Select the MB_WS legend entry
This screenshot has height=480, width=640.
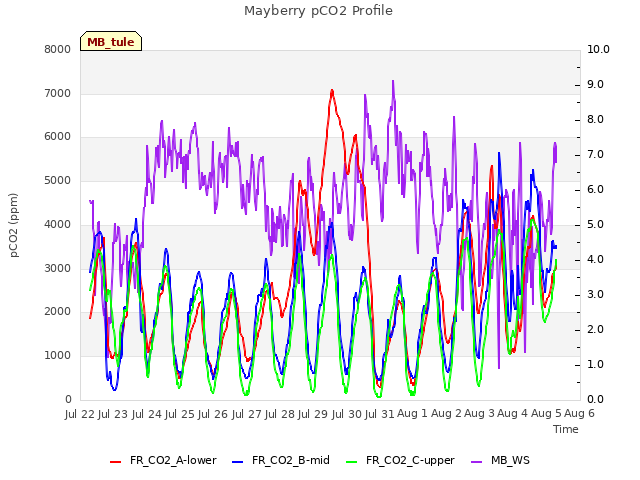click(x=500, y=460)
